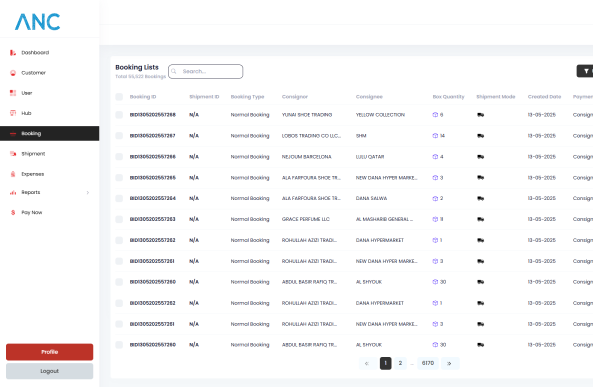This screenshot has height=387, width=593.
Task: Click the Box Quantity column header
Action: [x=449, y=97]
